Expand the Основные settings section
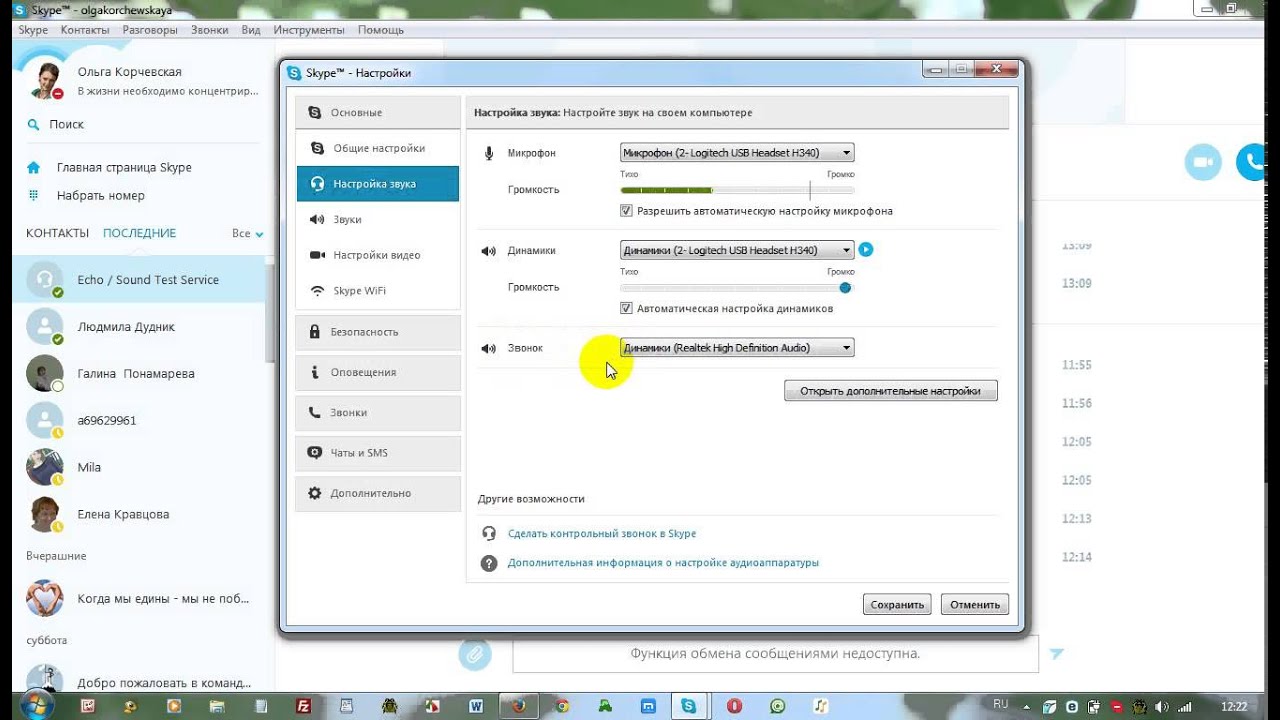 tap(378, 113)
